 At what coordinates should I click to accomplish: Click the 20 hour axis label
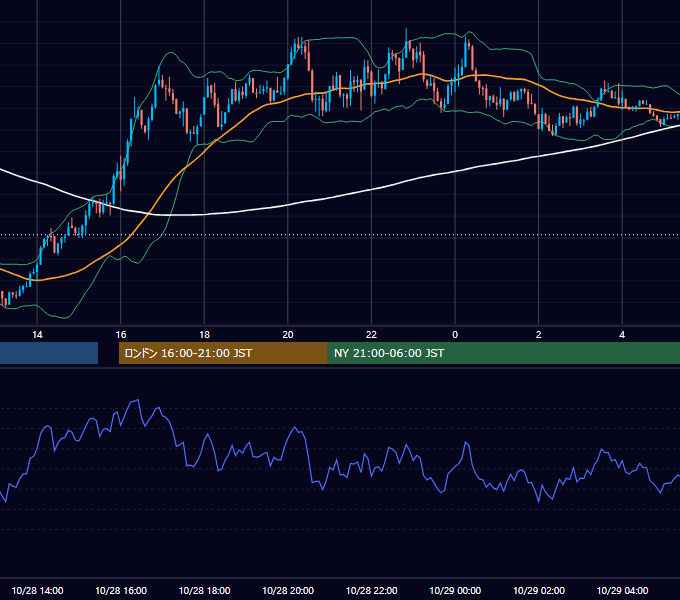point(288,335)
